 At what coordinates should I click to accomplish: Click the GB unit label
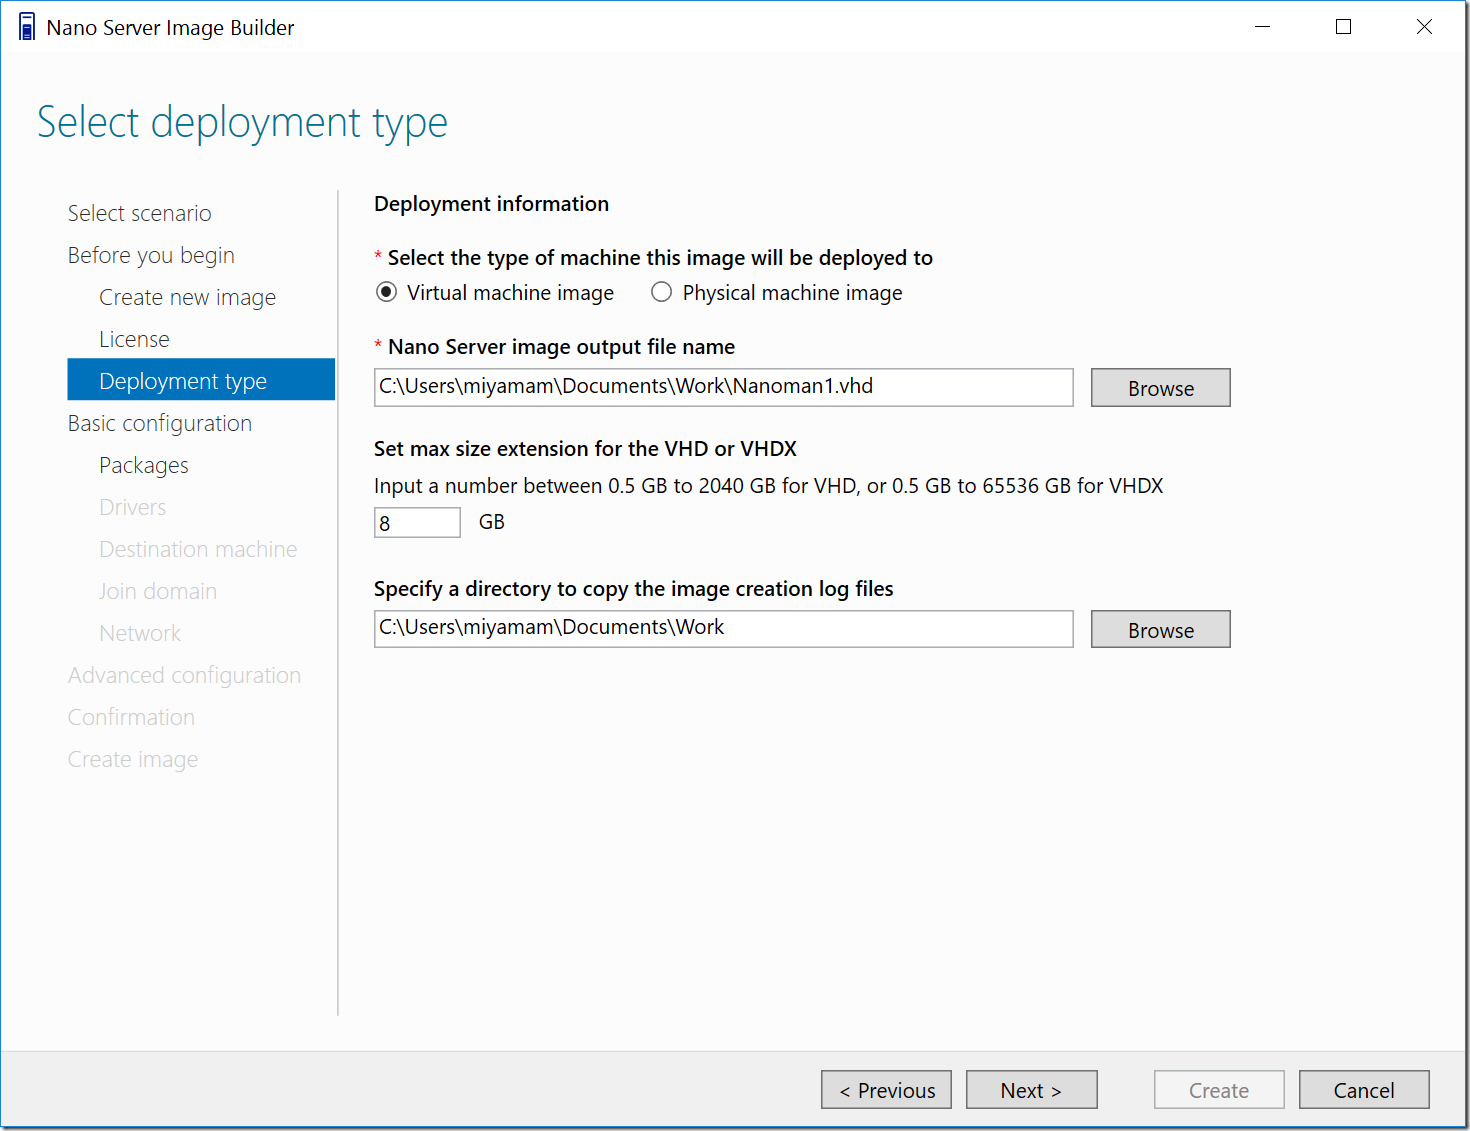click(x=492, y=522)
